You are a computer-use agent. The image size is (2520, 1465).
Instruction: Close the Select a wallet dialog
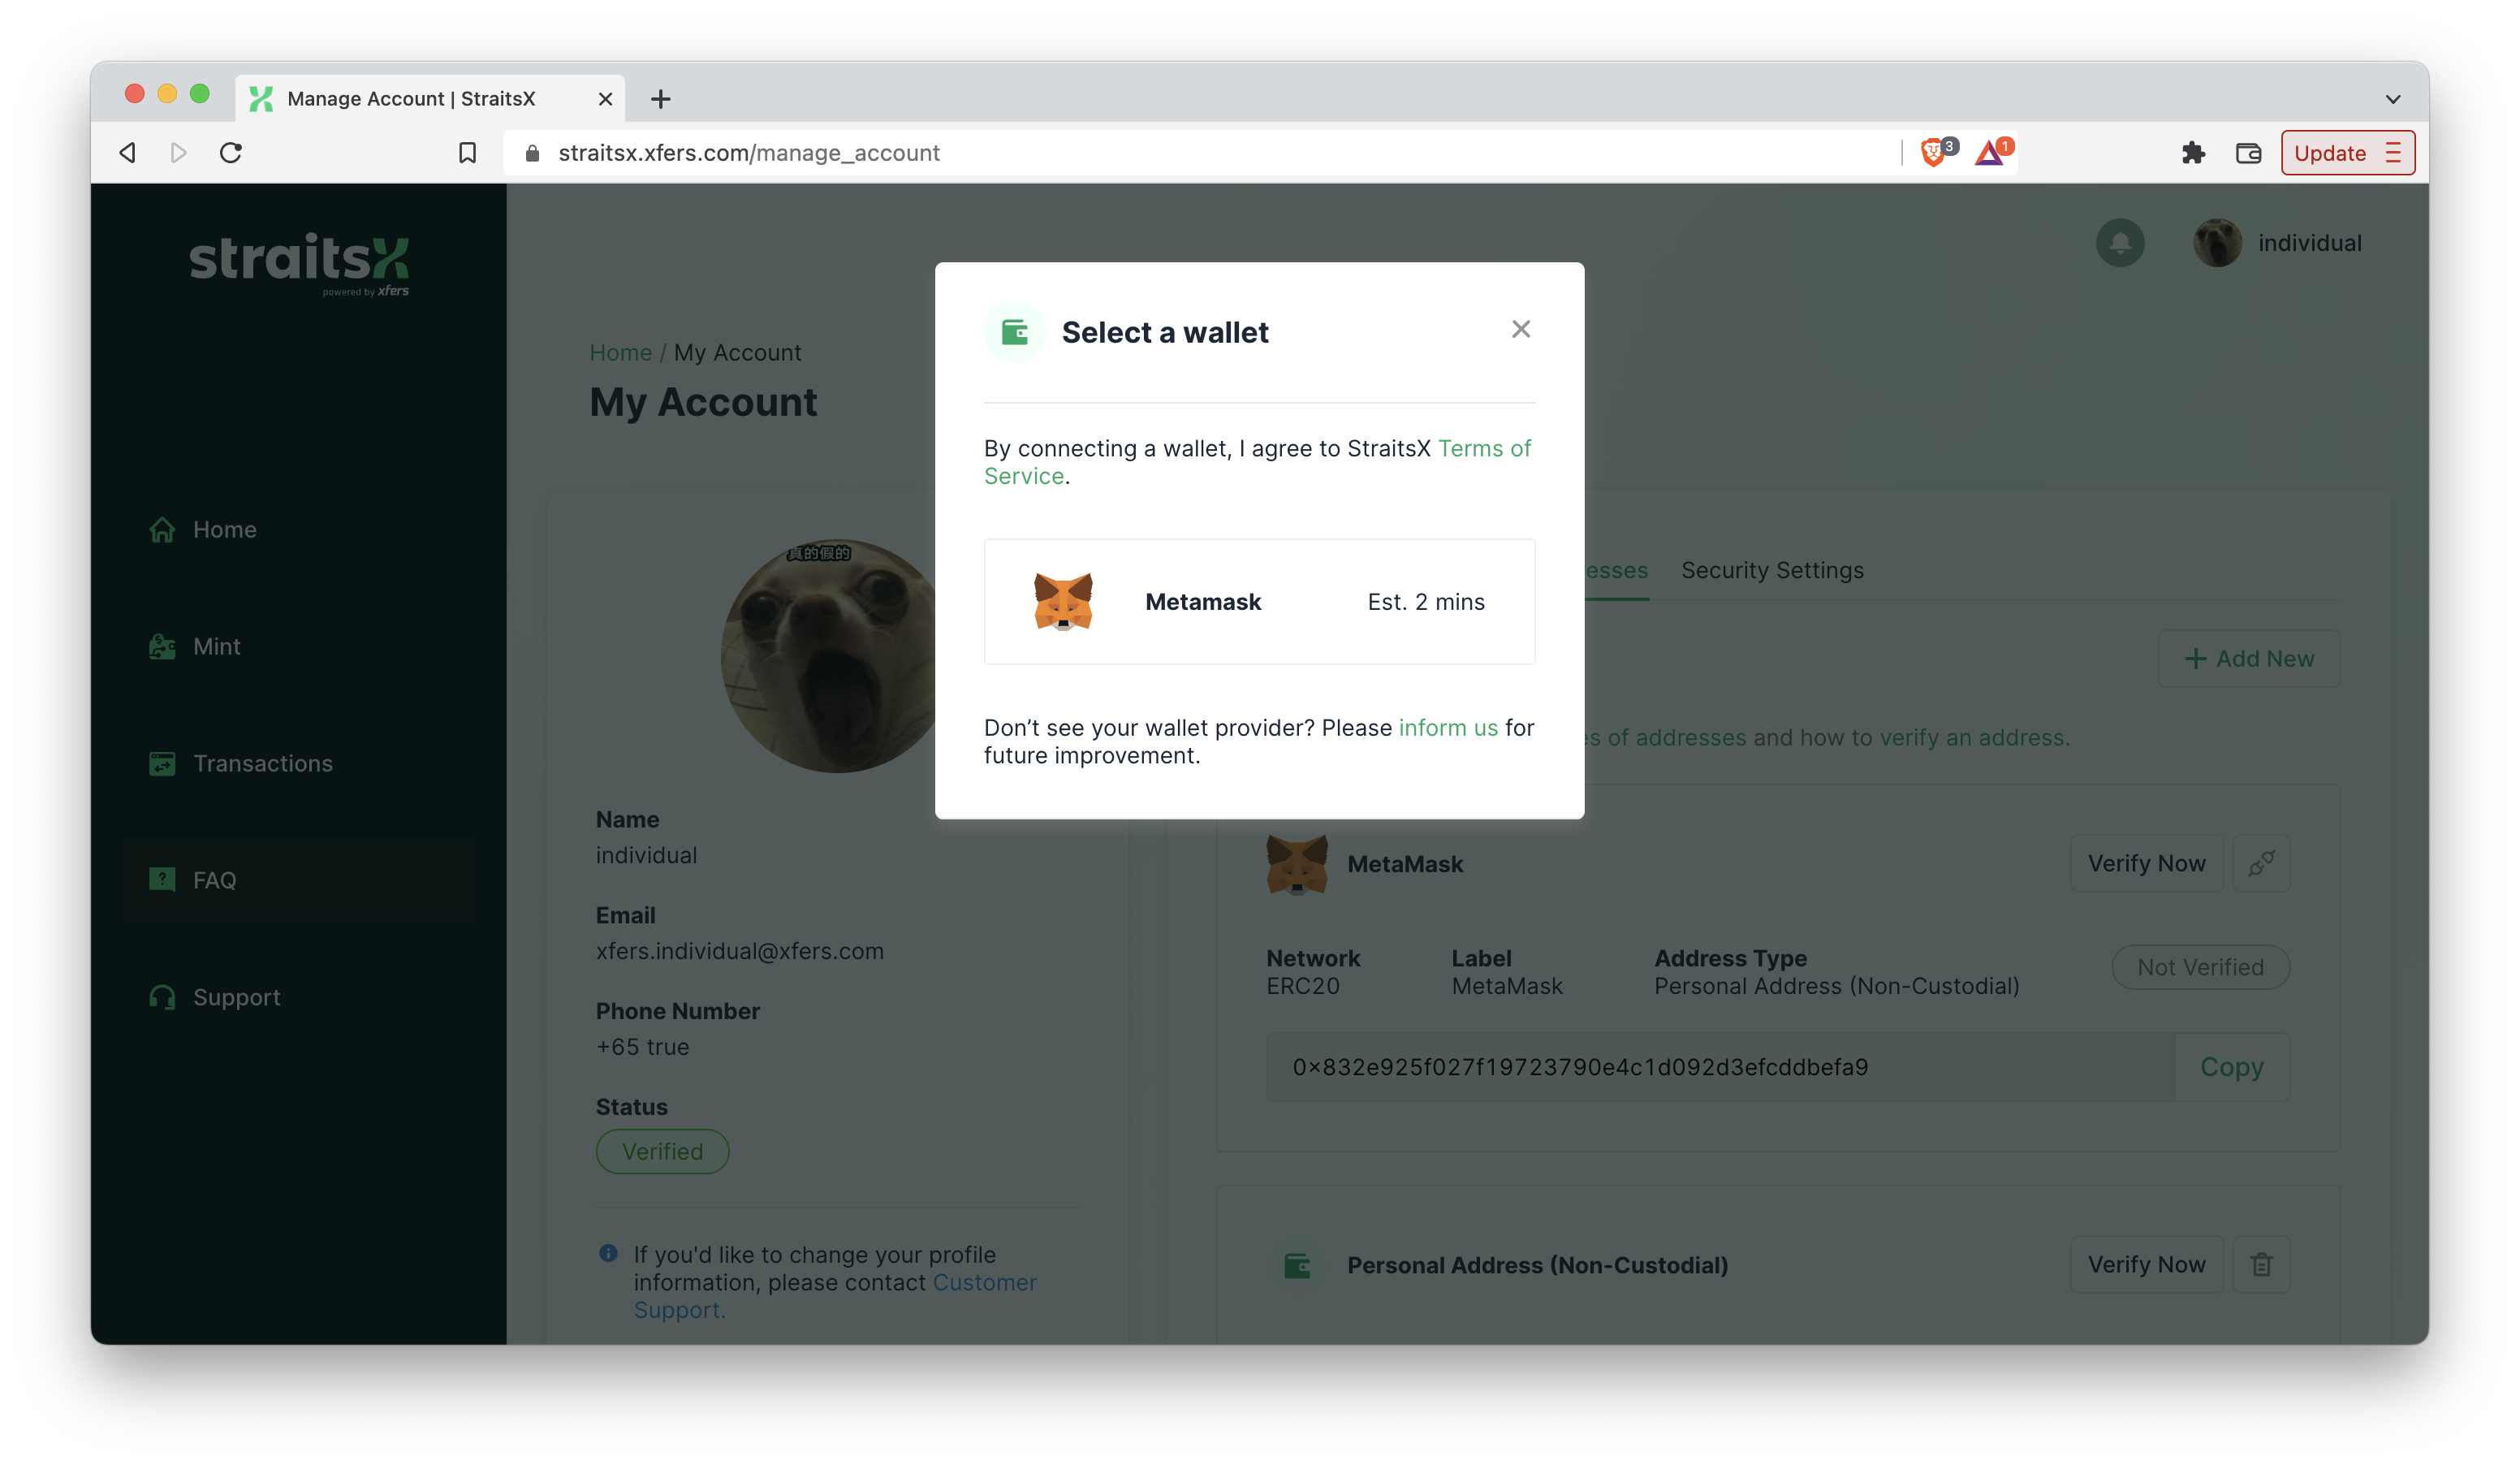point(1520,328)
